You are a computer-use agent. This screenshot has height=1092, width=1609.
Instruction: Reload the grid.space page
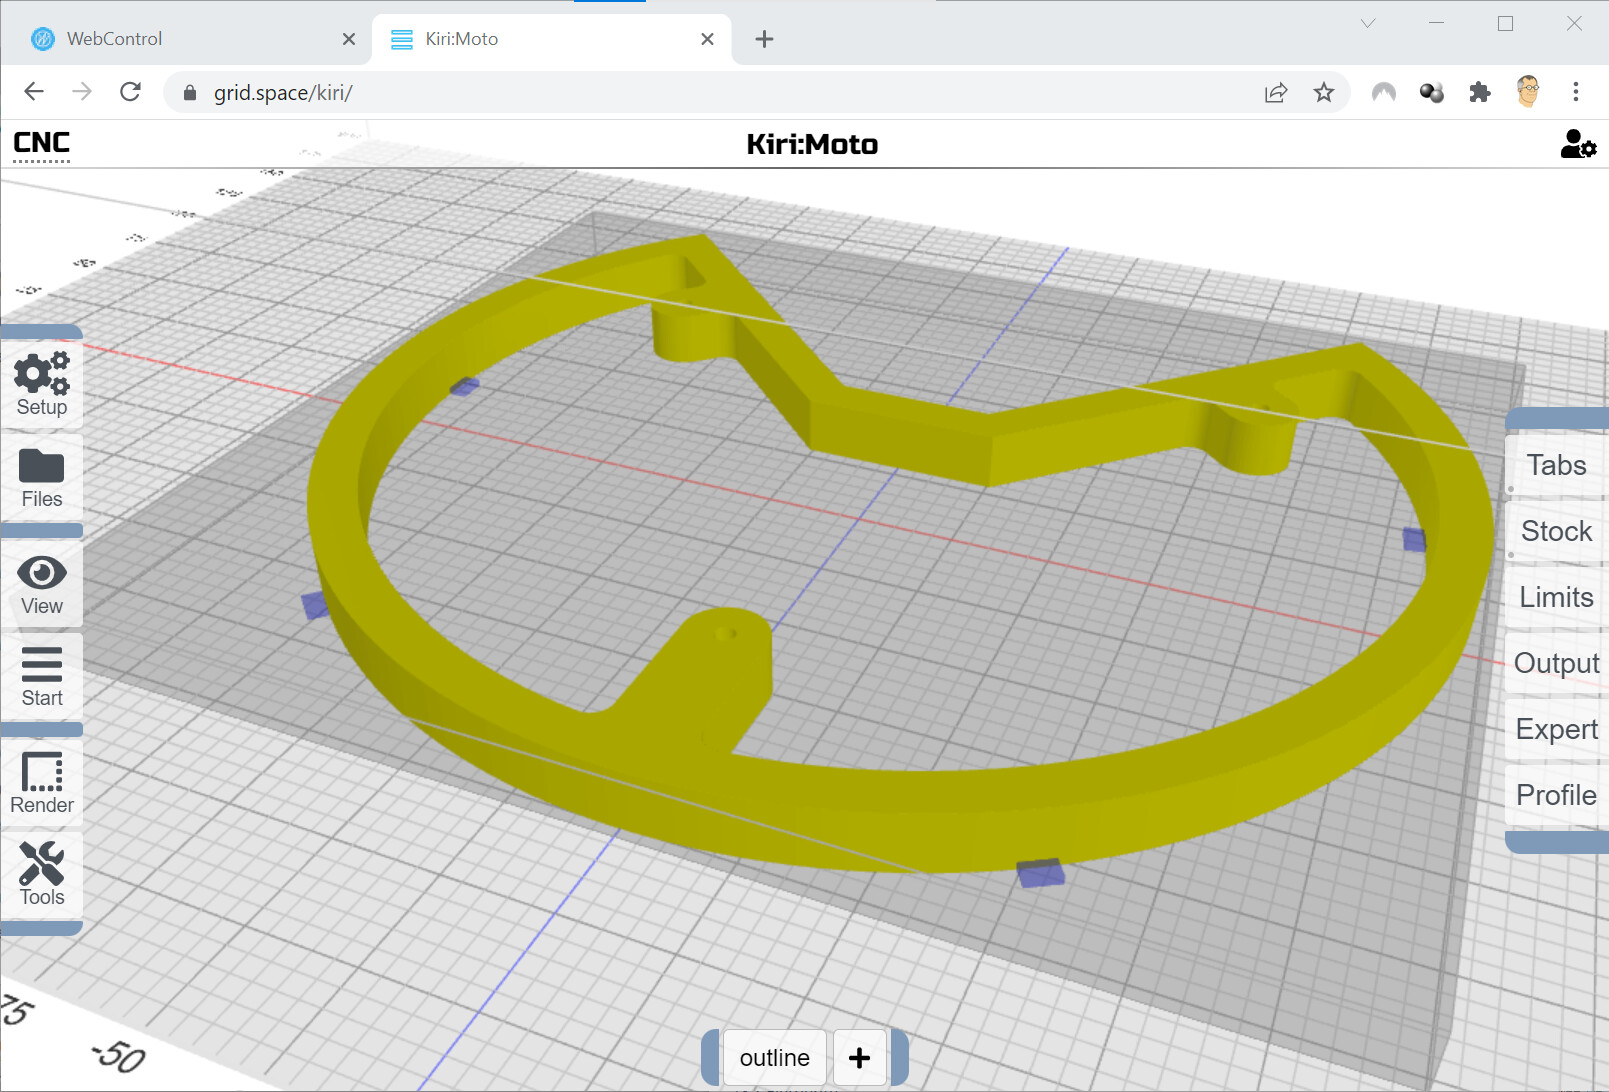130,92
